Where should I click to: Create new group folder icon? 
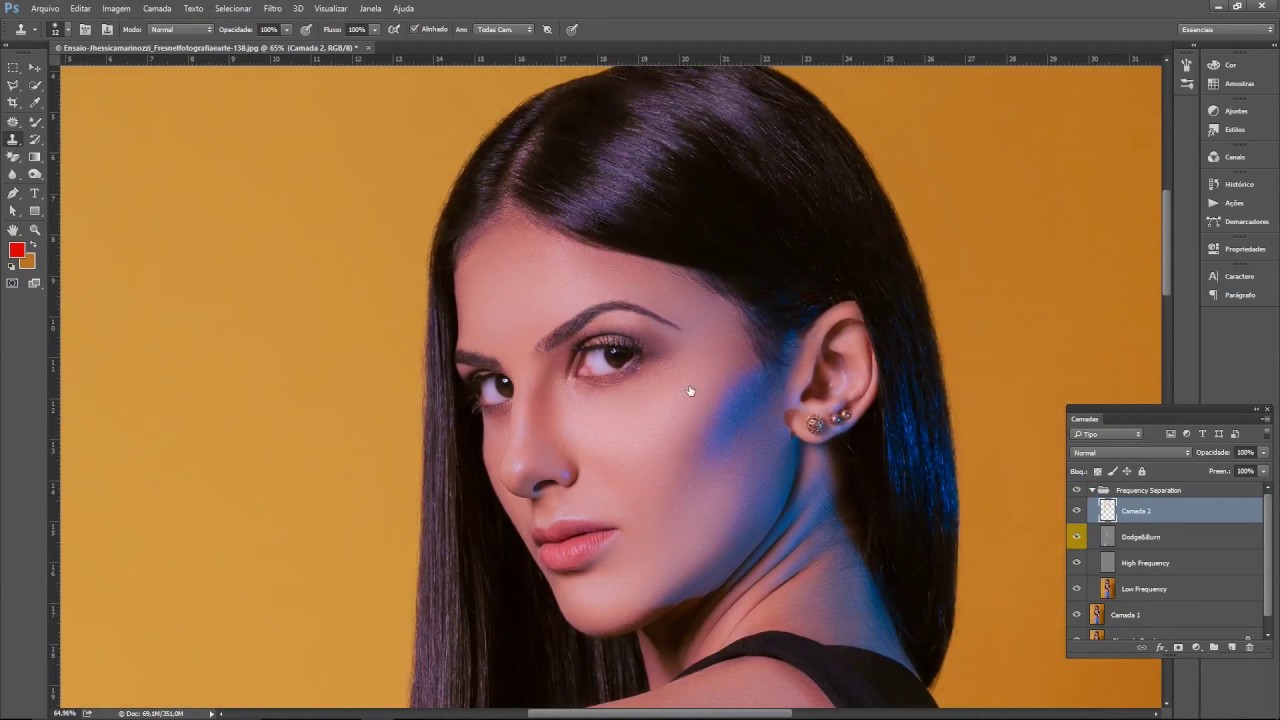1214,647
